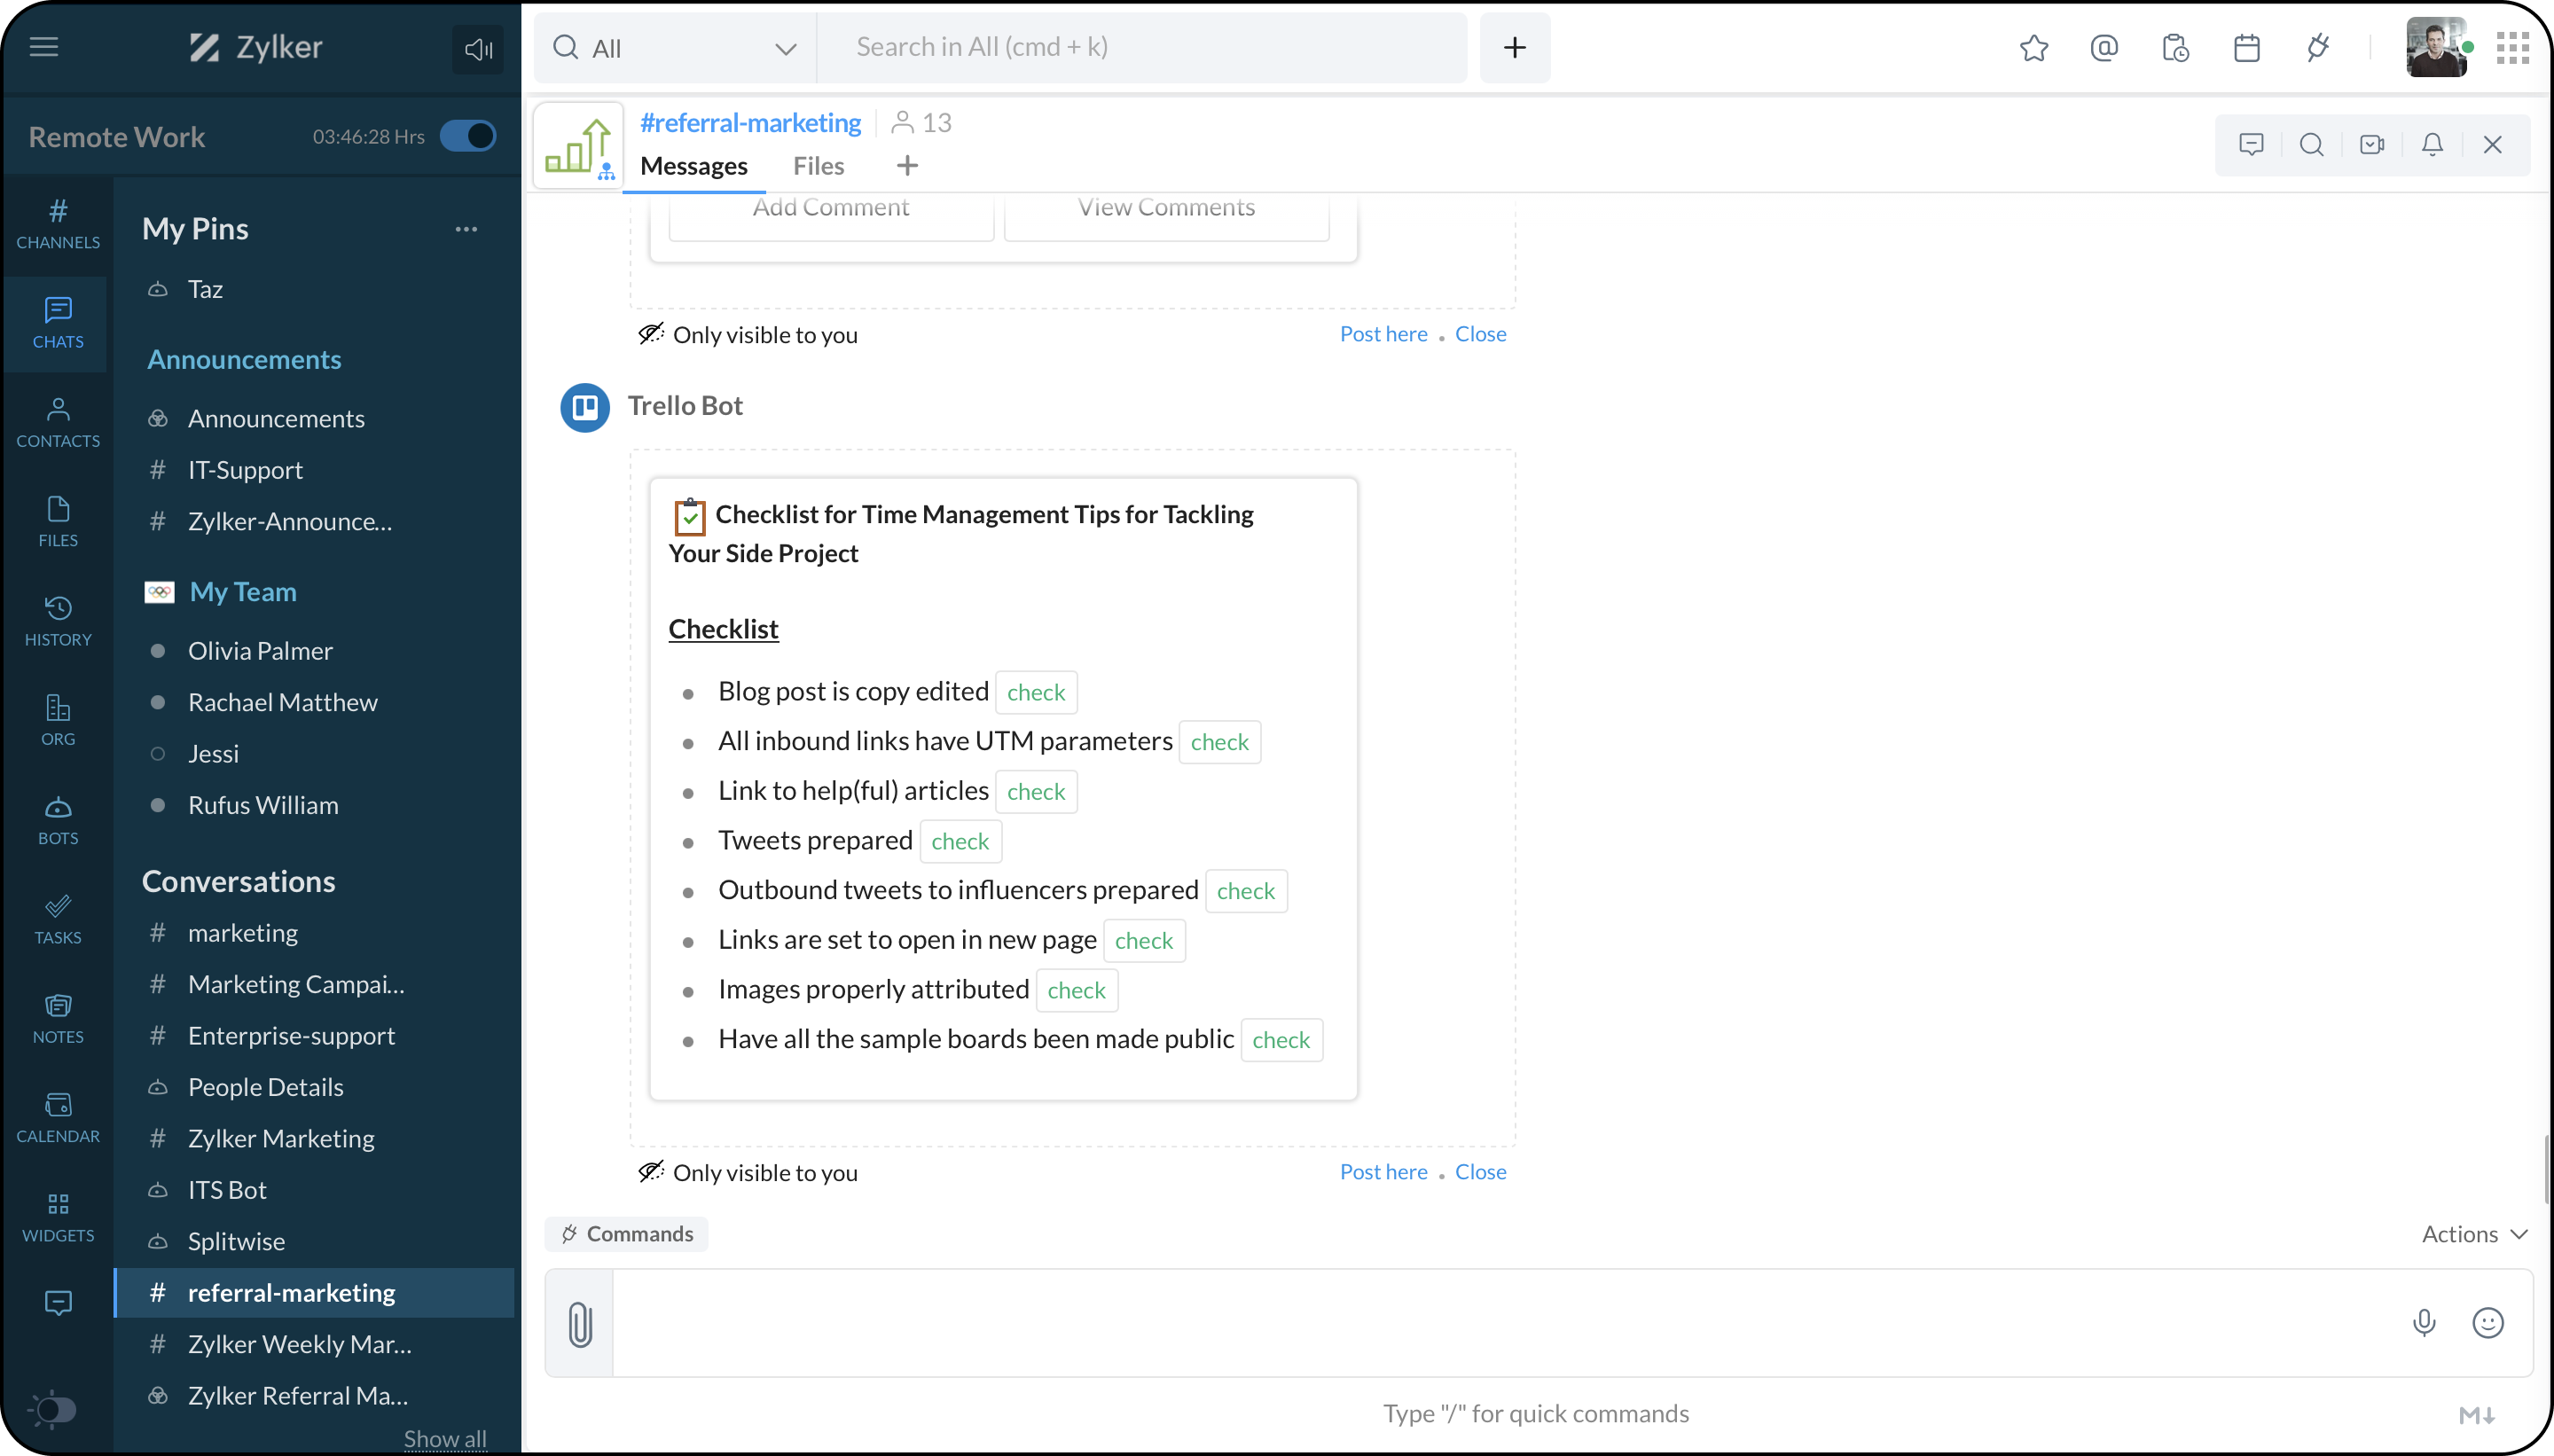The image size is (2554, 1456).
Task: Add a new tab with plus
Action: click(x=907, y=166)
